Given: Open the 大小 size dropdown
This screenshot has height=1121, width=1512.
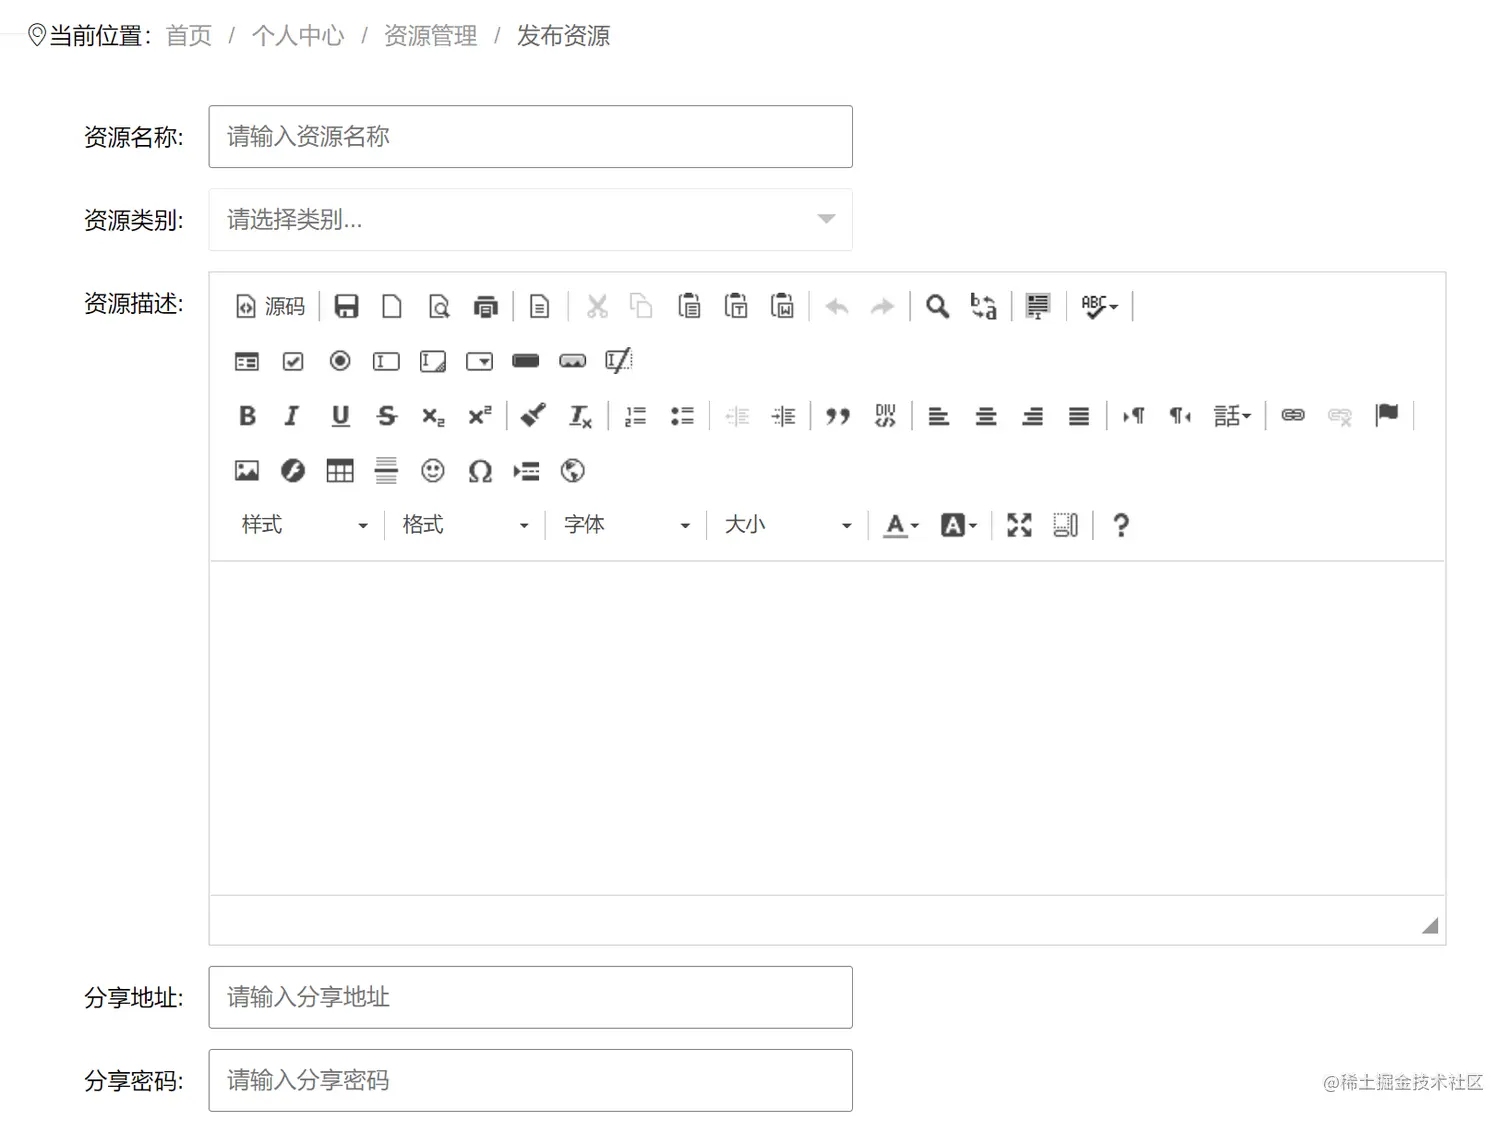Looking at the screenshot, I should 787,525.
